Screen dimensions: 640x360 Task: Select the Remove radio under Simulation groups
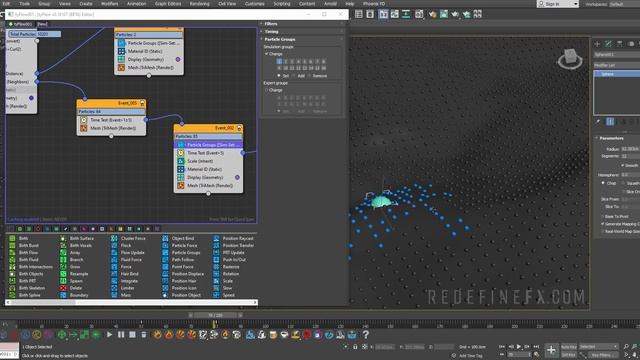pyautogui.click(x=309, y=76)
